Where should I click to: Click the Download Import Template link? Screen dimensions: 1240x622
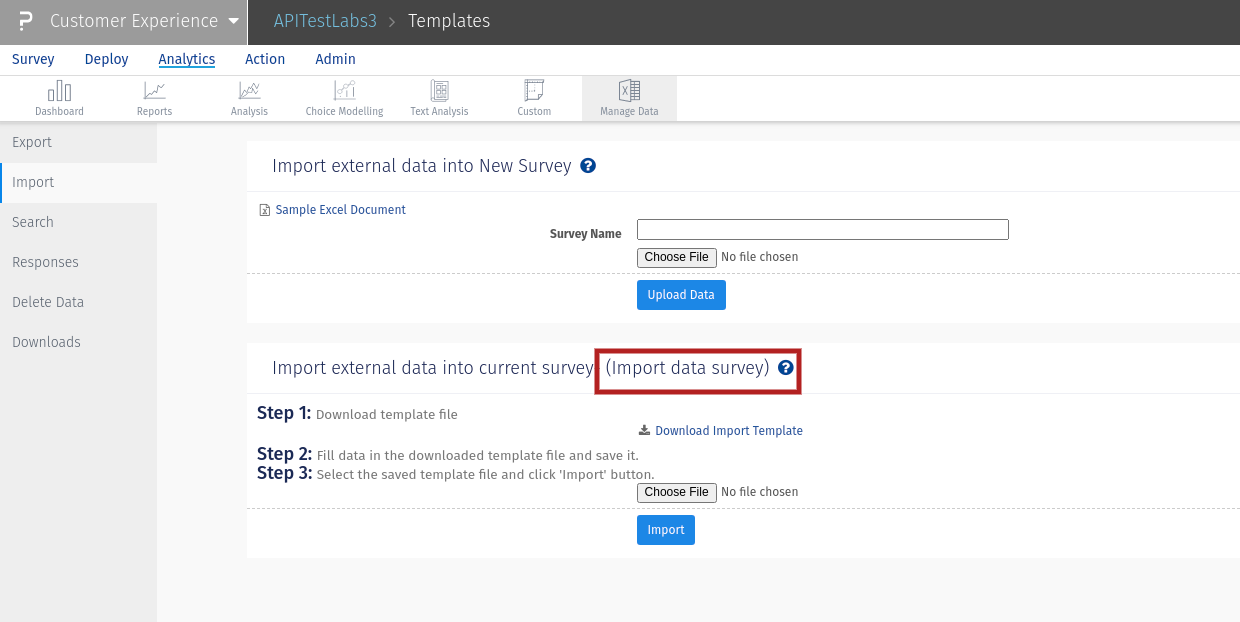(x=728, y=431)
